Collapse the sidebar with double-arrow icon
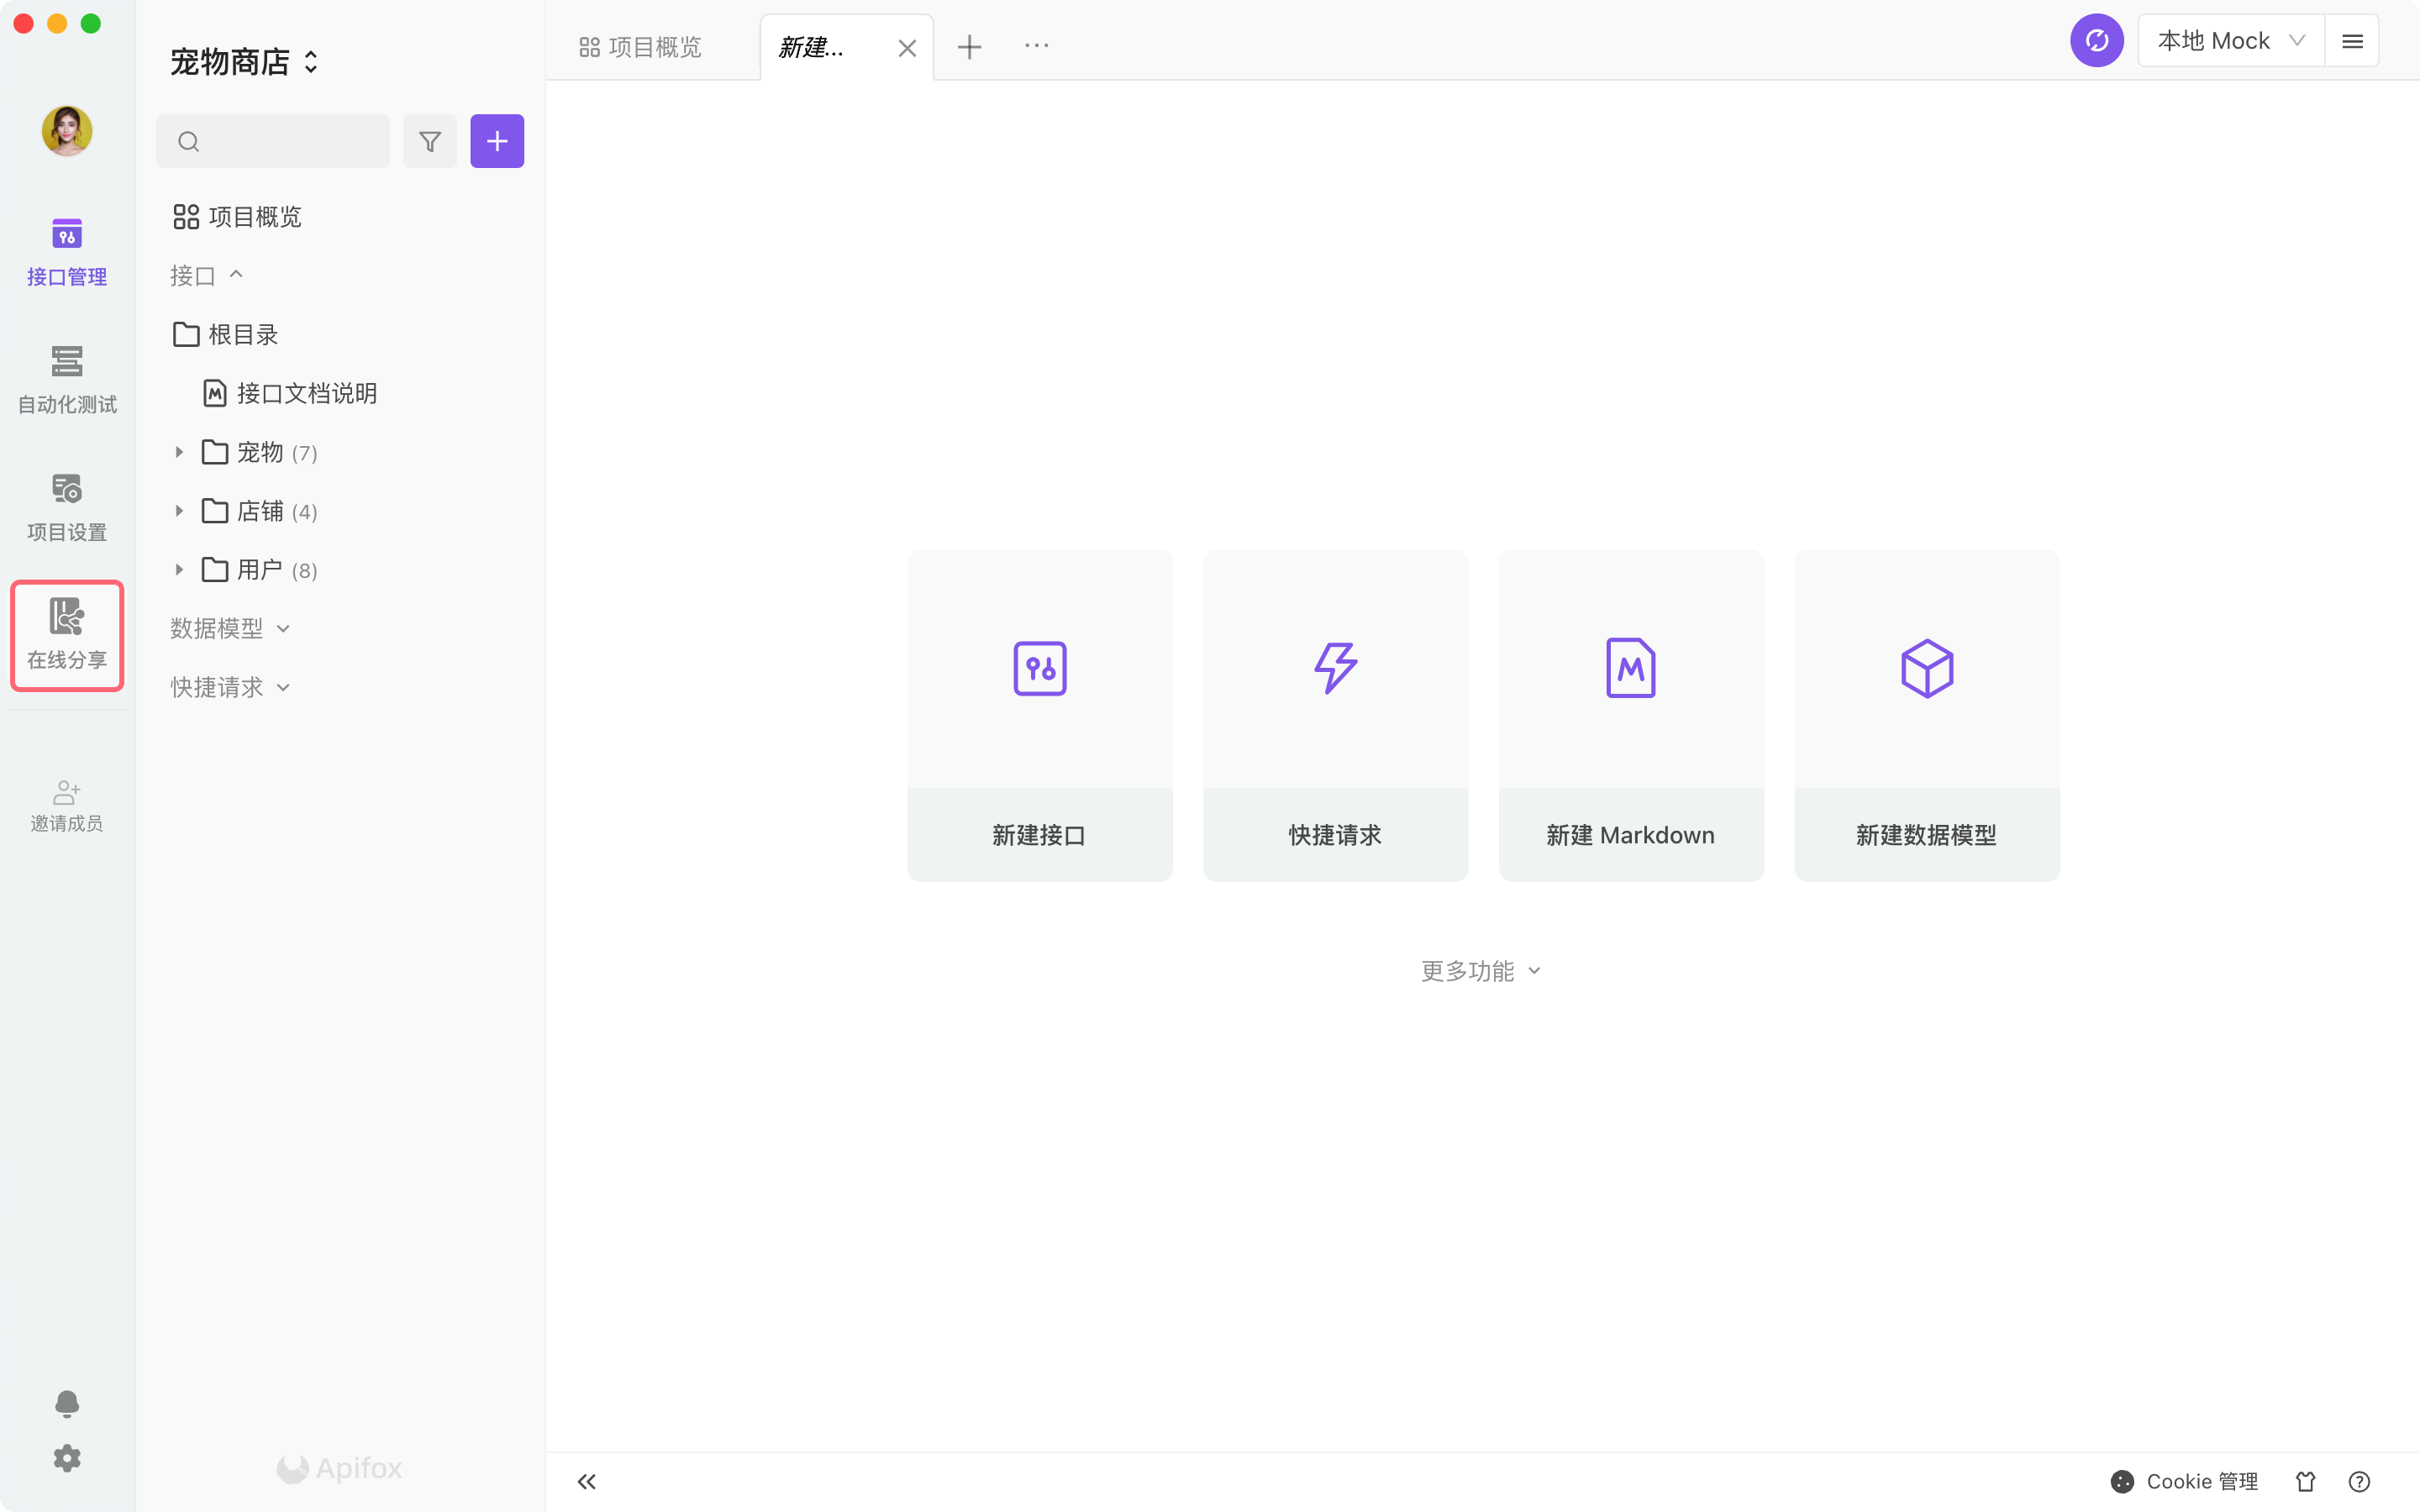The height and width of the screenshot is (1512, 2420). pos(587,1481)
